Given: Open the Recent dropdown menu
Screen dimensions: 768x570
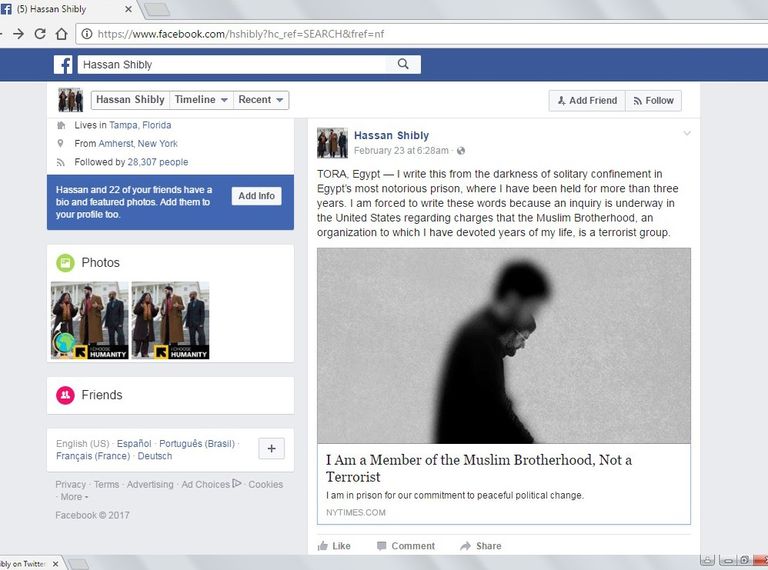Looking at the screenshot, I should [261, 100].
